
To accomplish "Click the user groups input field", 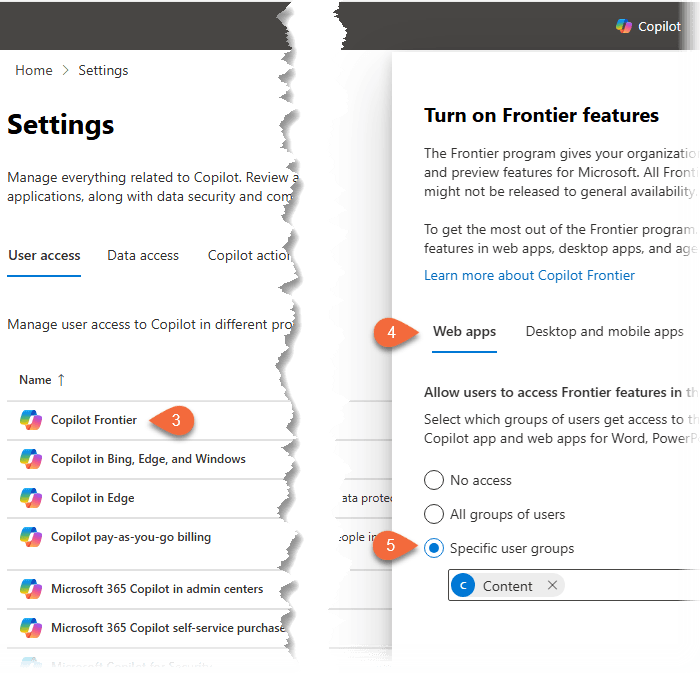I will (x=630, y=586).
